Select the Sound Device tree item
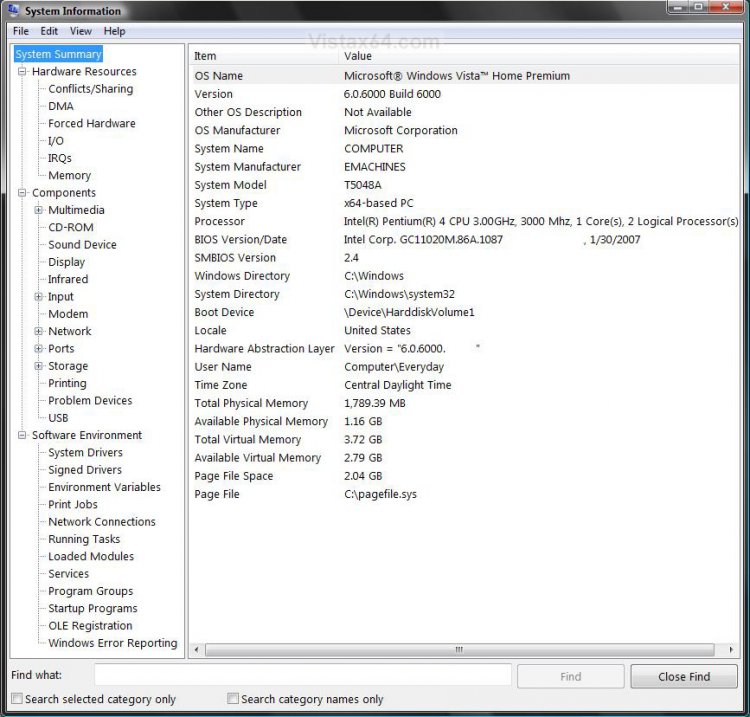Viewport: 750px width, 717px height. point(82,244)
